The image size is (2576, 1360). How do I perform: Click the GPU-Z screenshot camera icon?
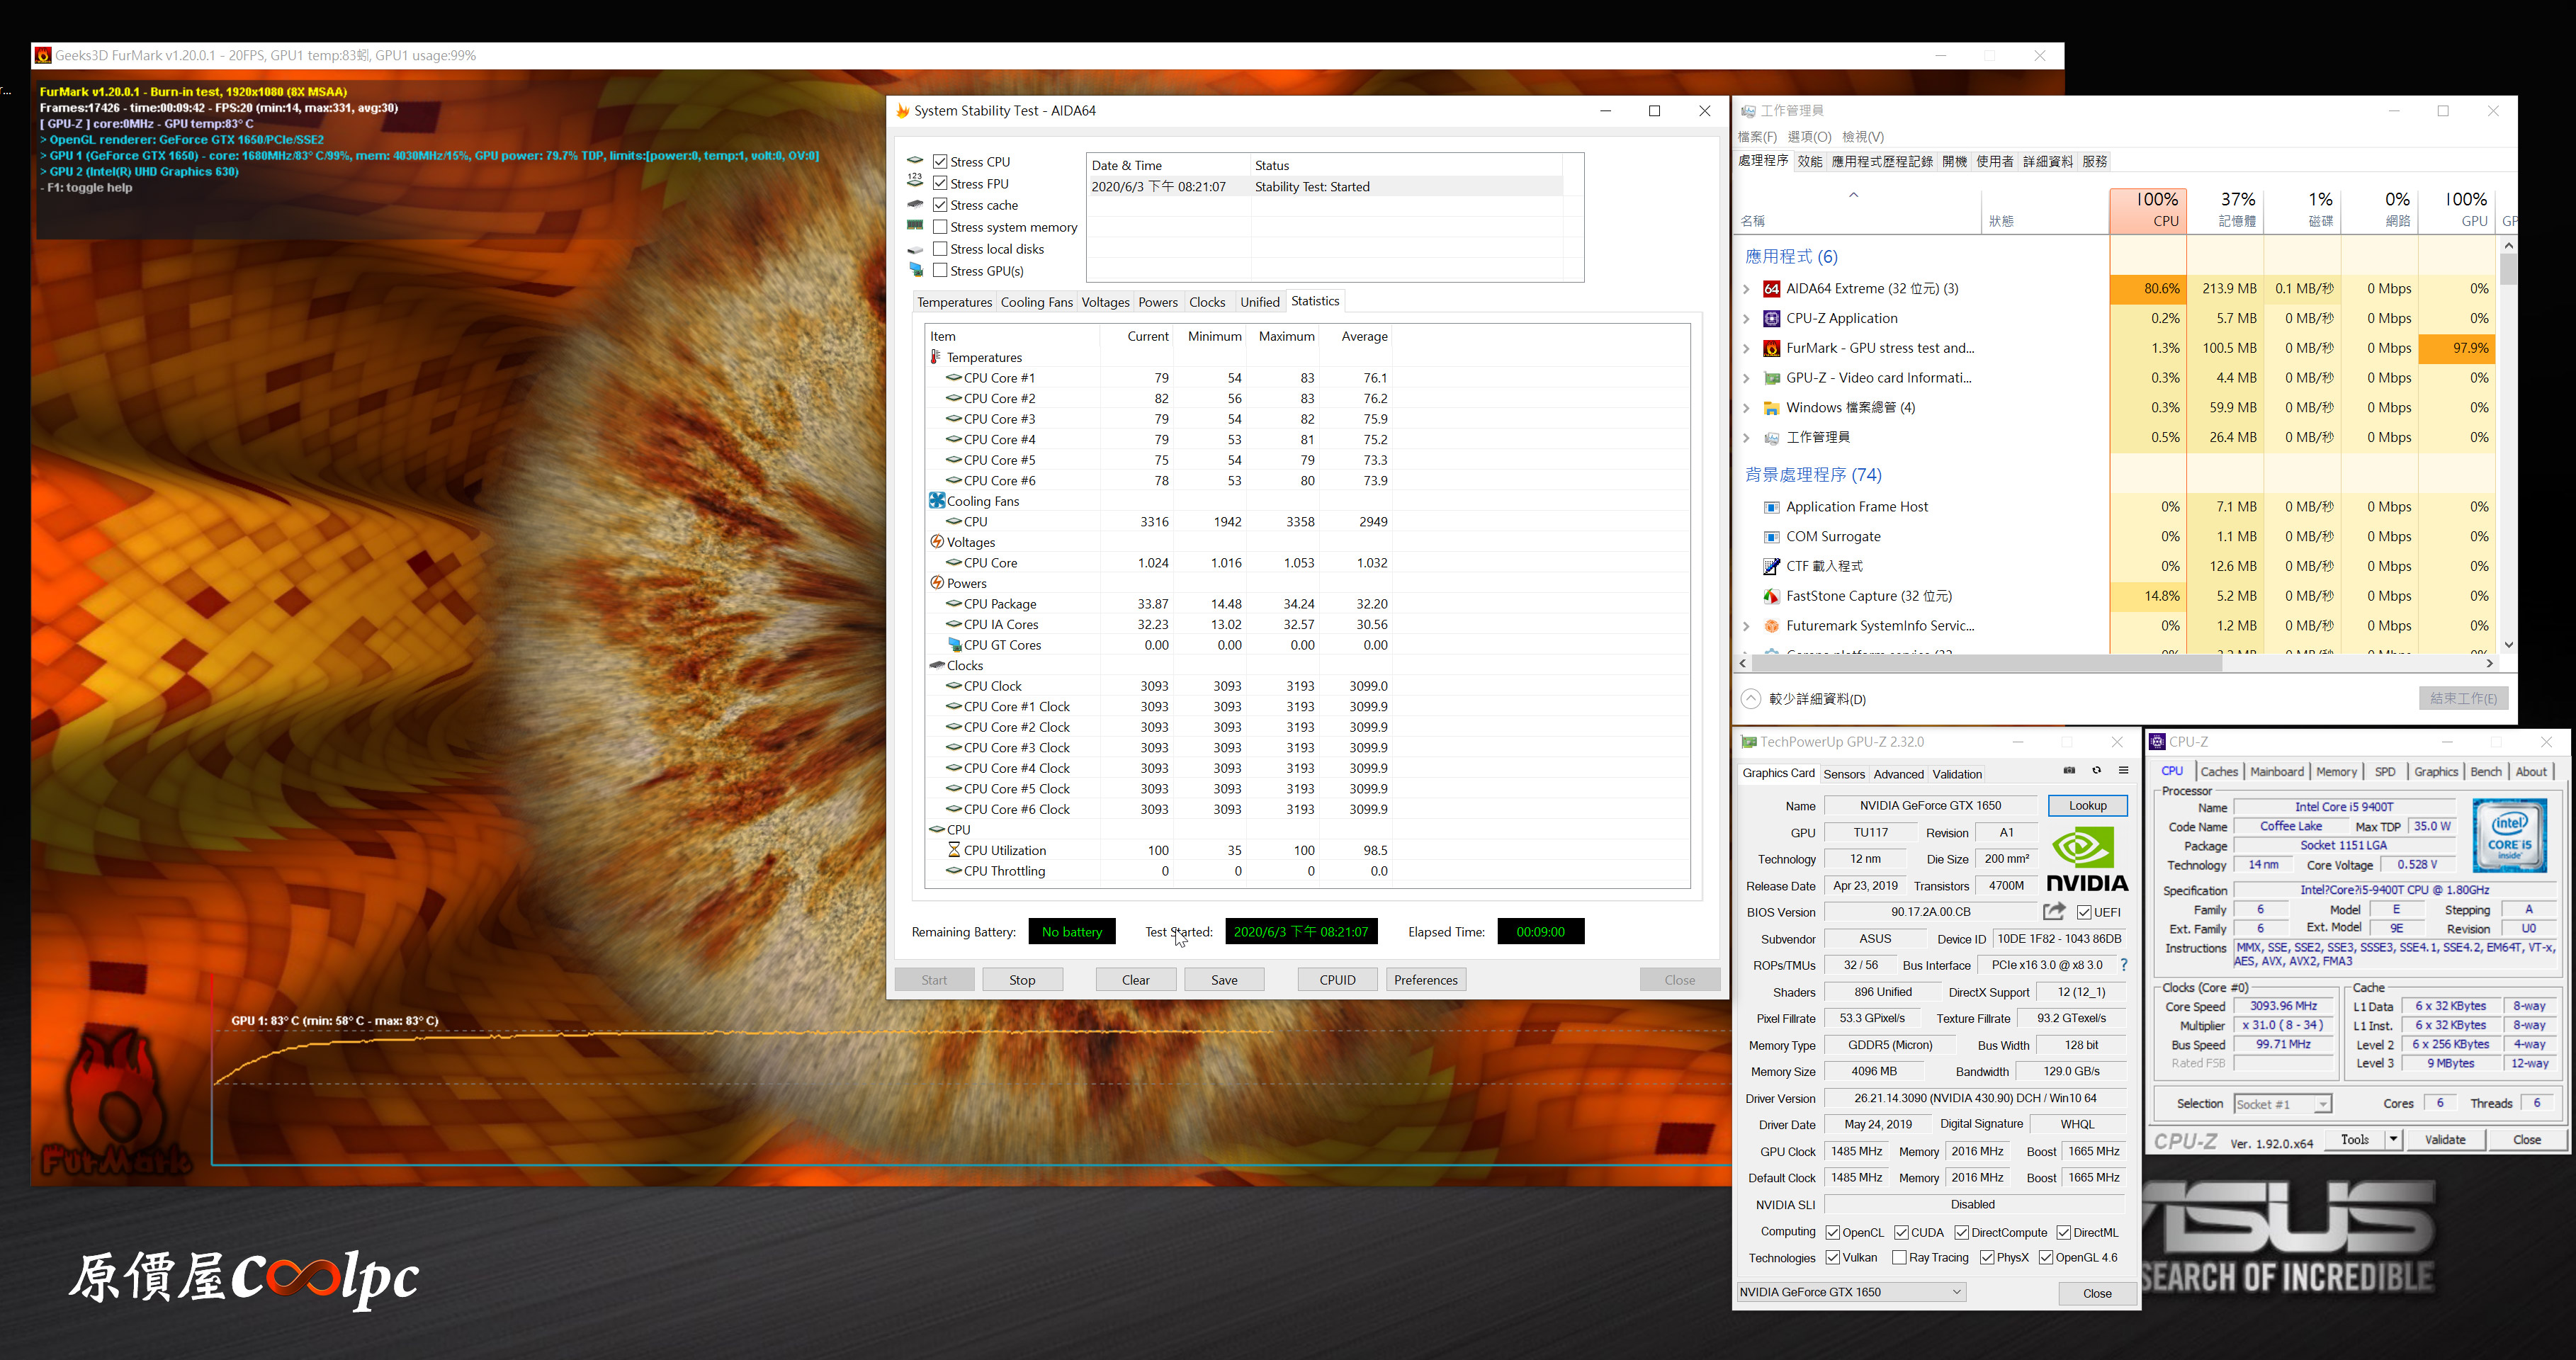[x=2069, y=770]
